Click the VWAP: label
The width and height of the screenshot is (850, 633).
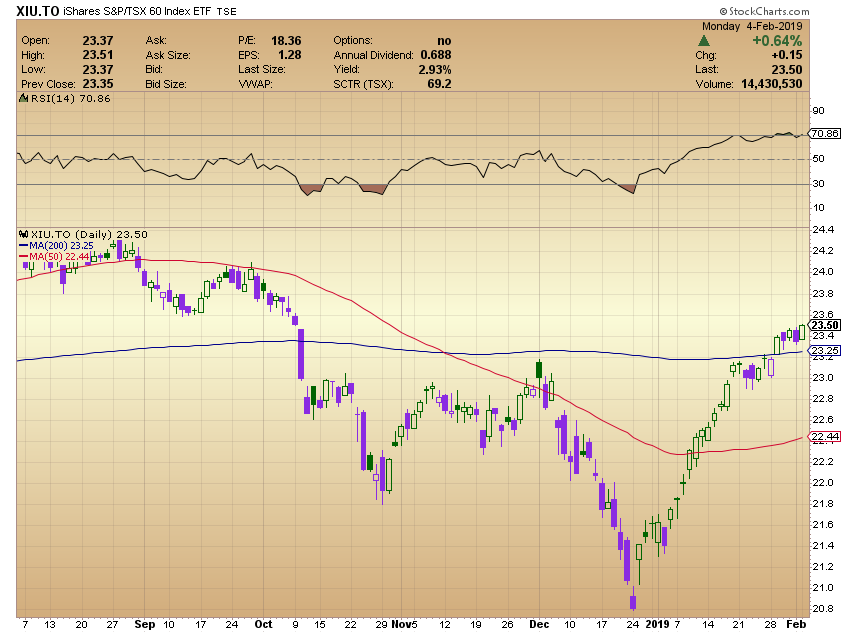pos(255,84)
